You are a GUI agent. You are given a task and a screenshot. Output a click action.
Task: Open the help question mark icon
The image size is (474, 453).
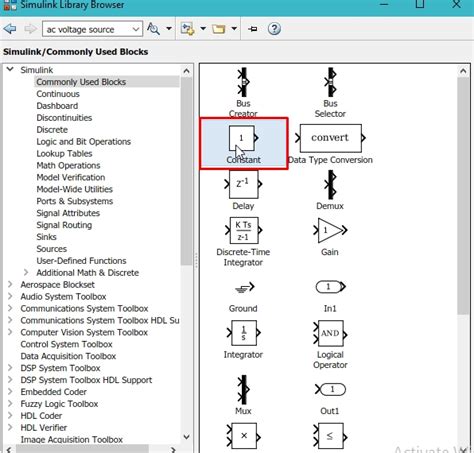274,29
